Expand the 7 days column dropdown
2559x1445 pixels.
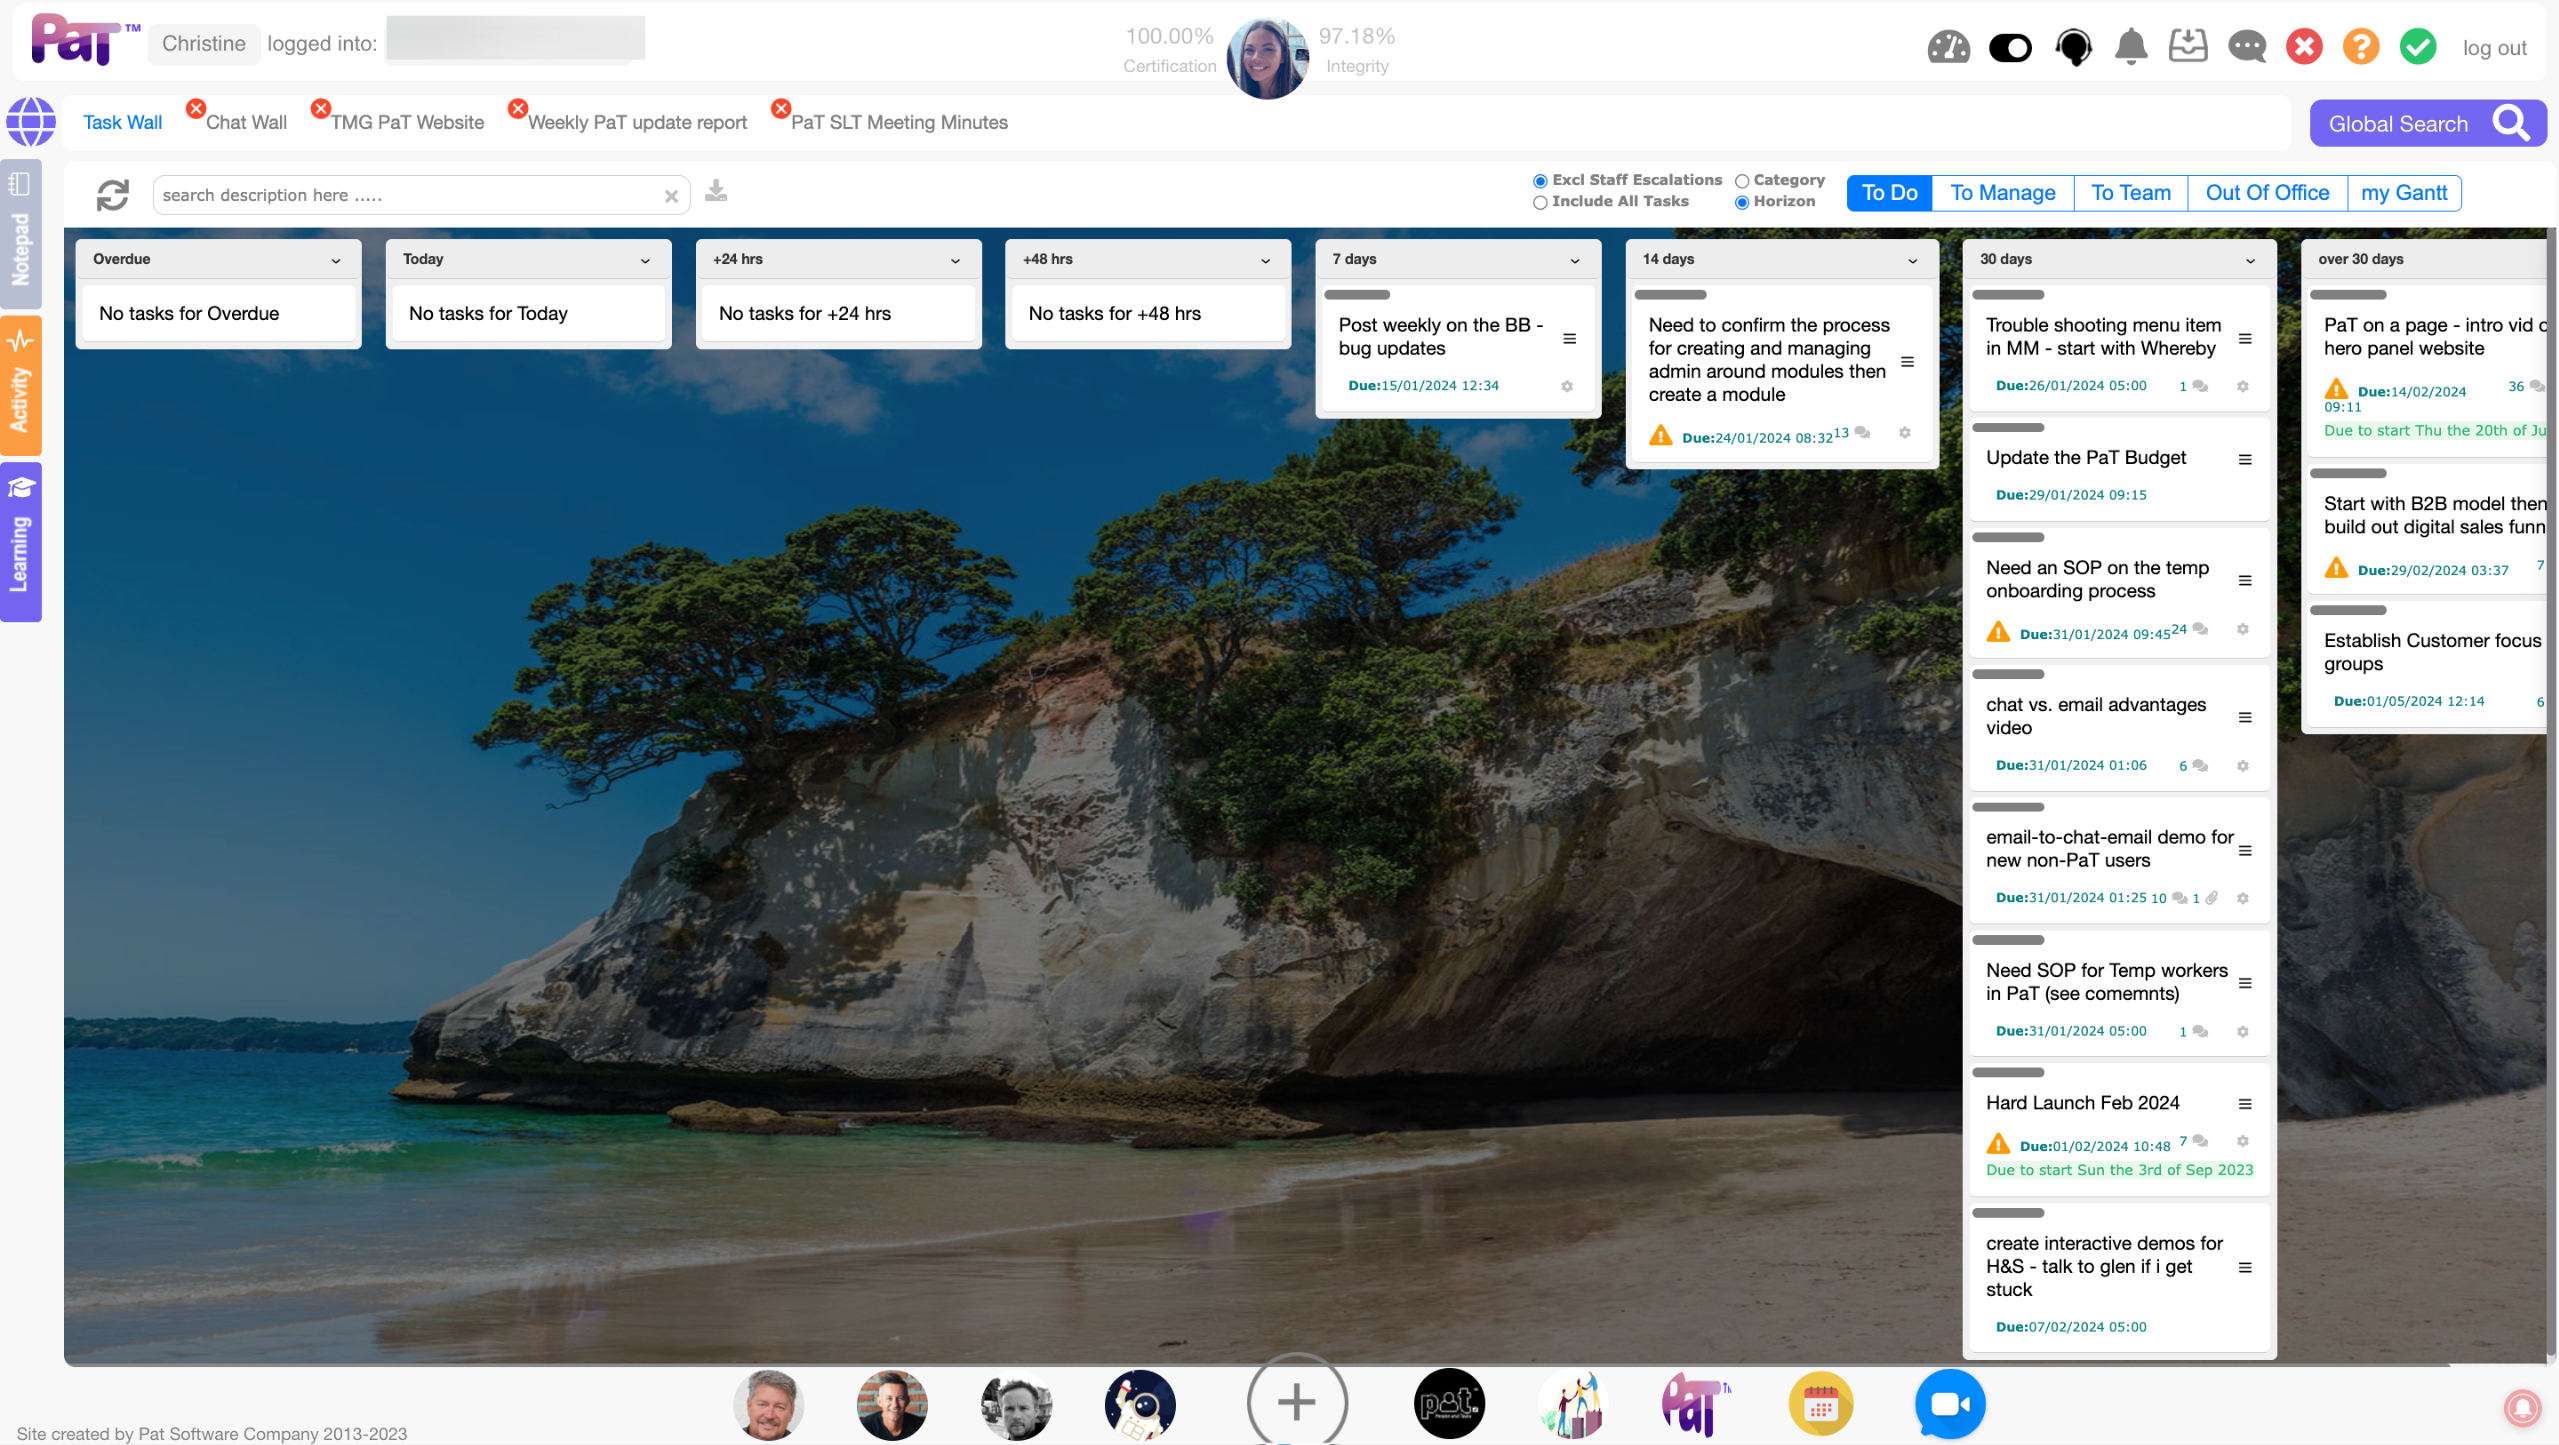pos(1575,260)
